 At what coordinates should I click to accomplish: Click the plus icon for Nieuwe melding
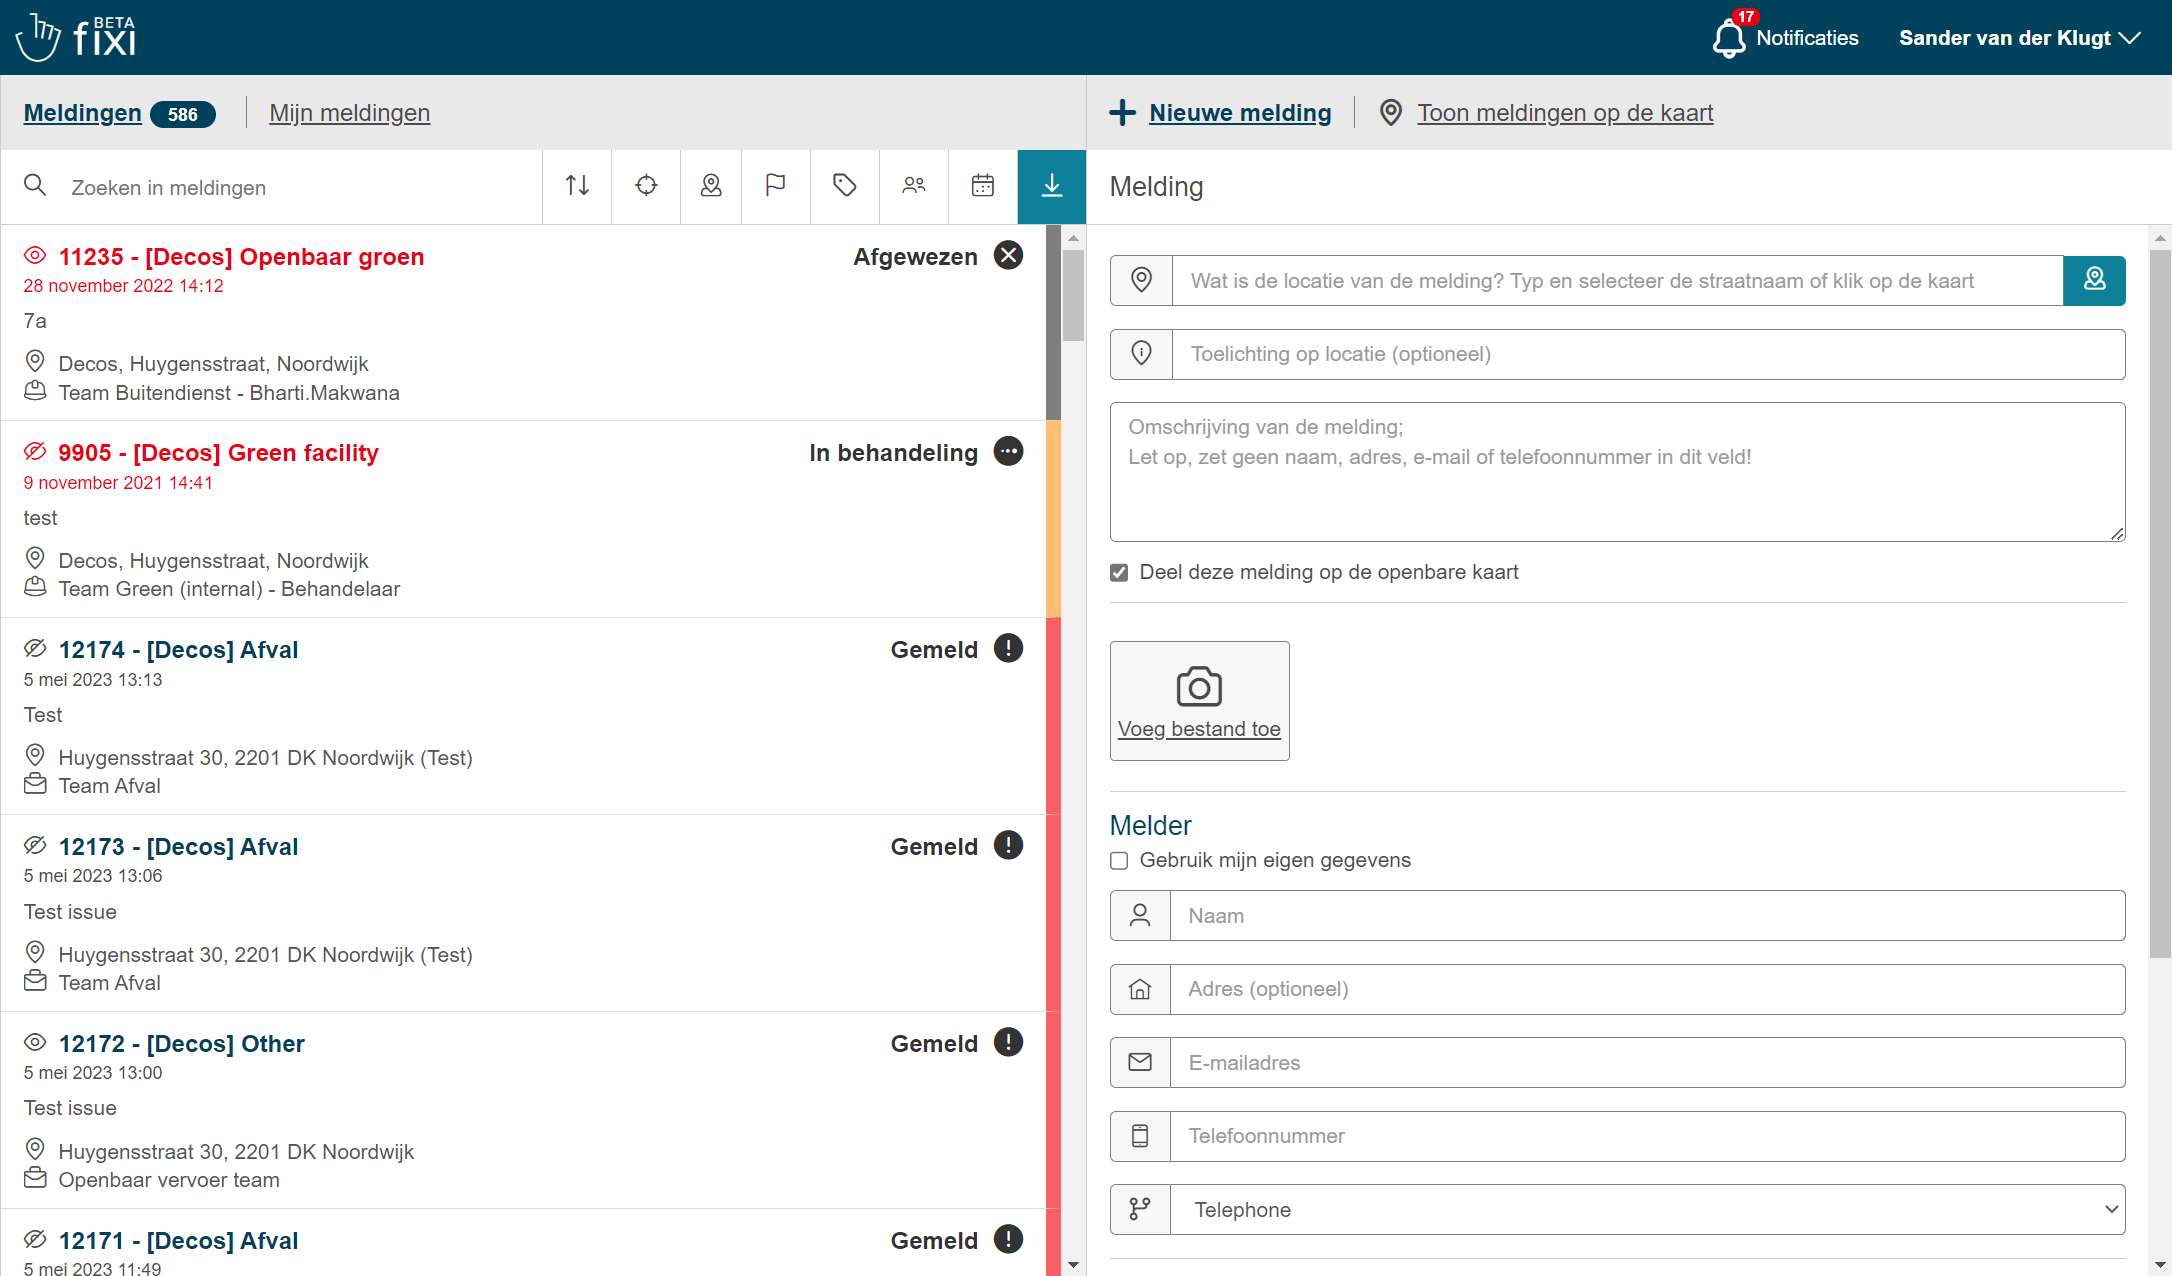point(1123,113)
